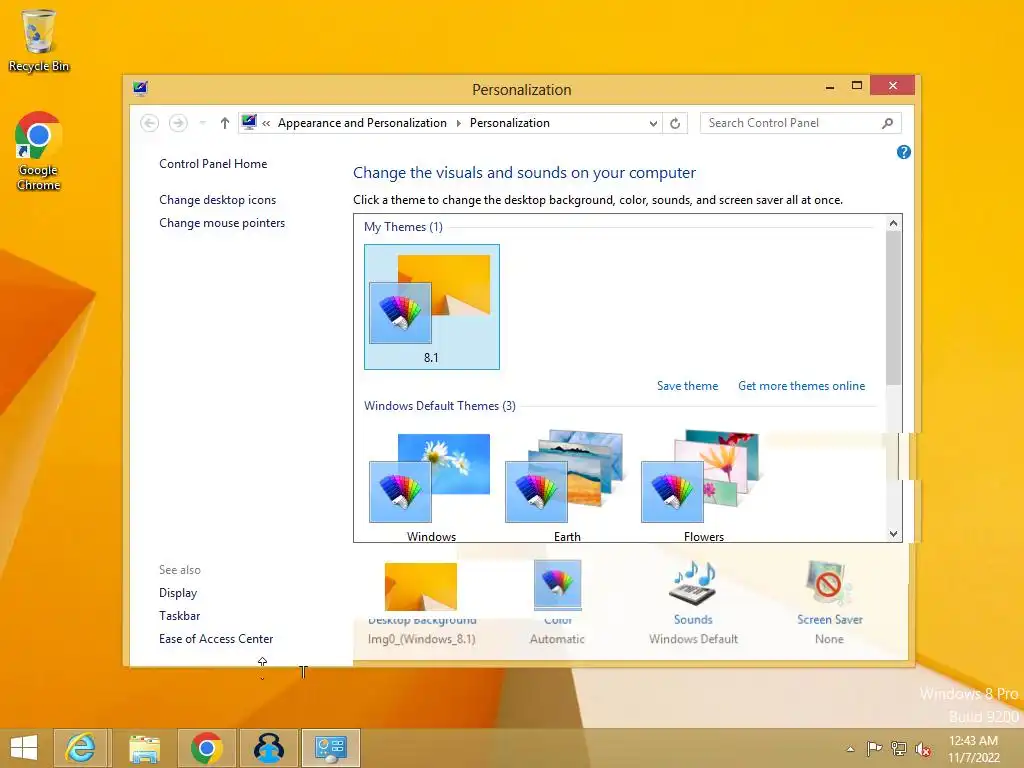Viewport: 1024px width, 768px height.
Task: Click the Personalization breadcrumb segment
Action: pyautogui.click(x=509, y=123)
